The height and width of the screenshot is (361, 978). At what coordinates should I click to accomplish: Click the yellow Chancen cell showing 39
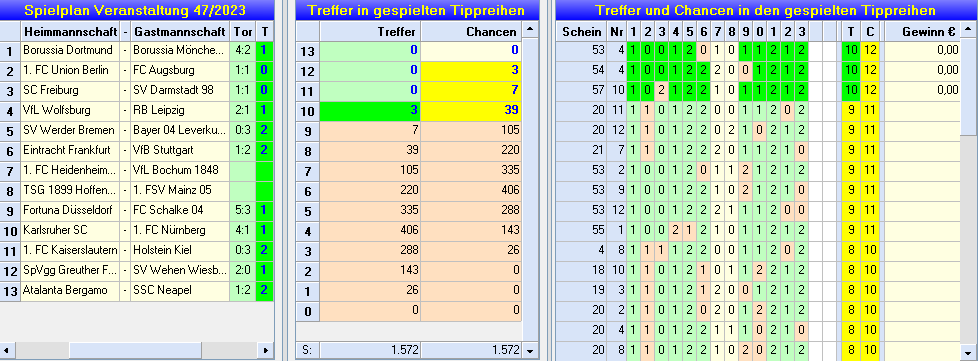[472, 110]
